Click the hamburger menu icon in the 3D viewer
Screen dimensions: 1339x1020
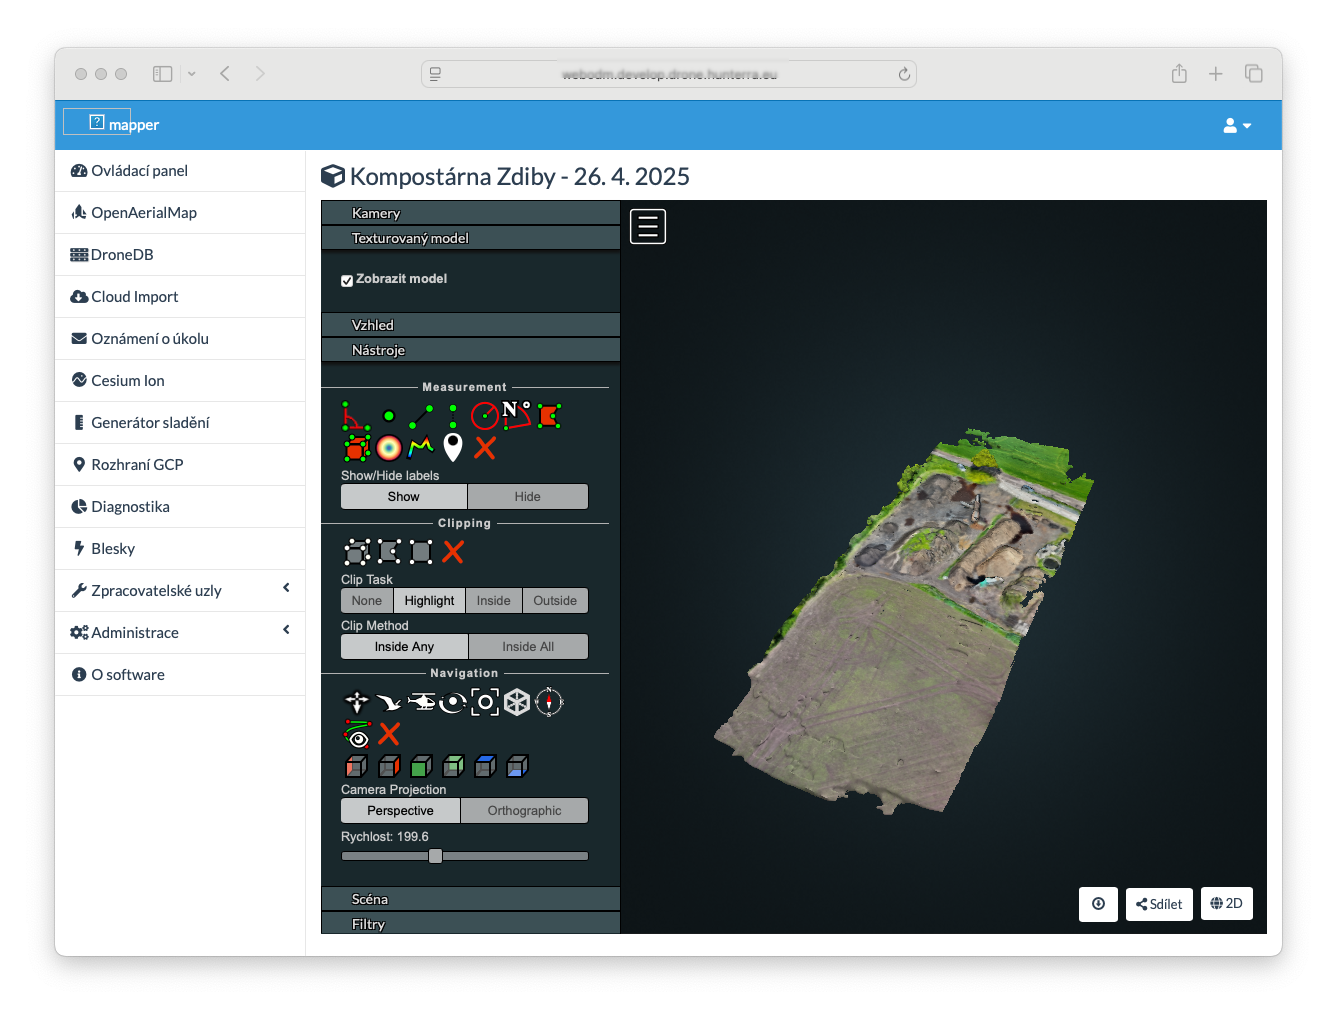[x=648, y=227]
